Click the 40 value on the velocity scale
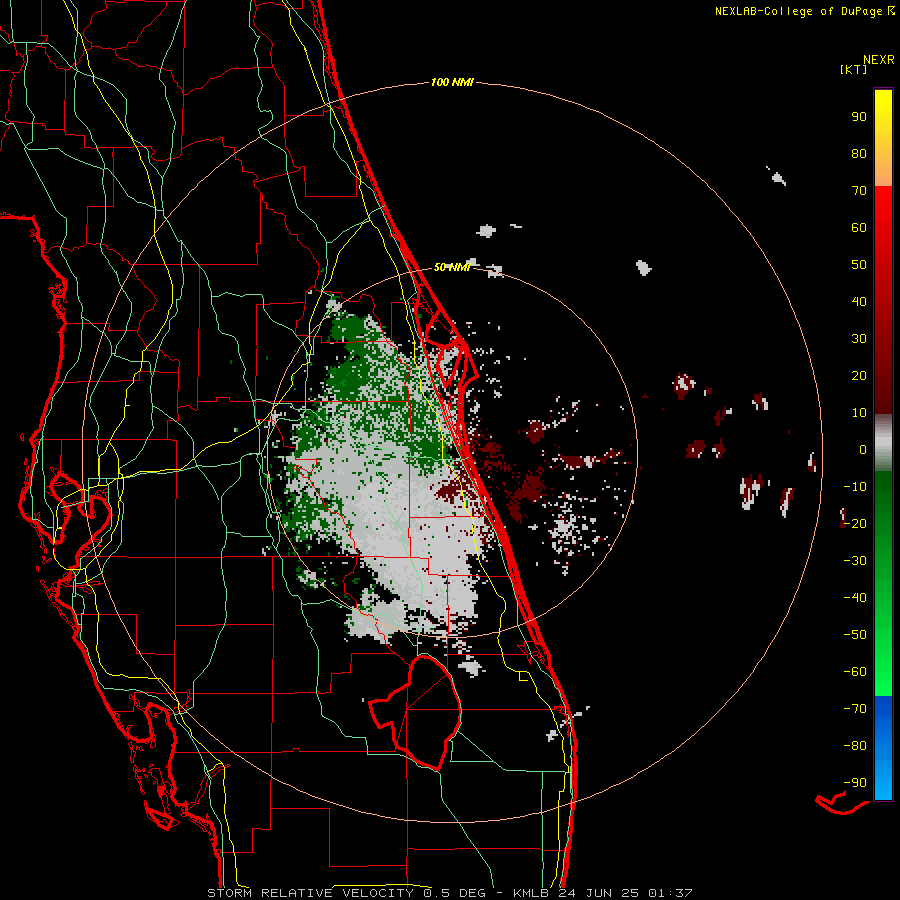 (859, 301)
